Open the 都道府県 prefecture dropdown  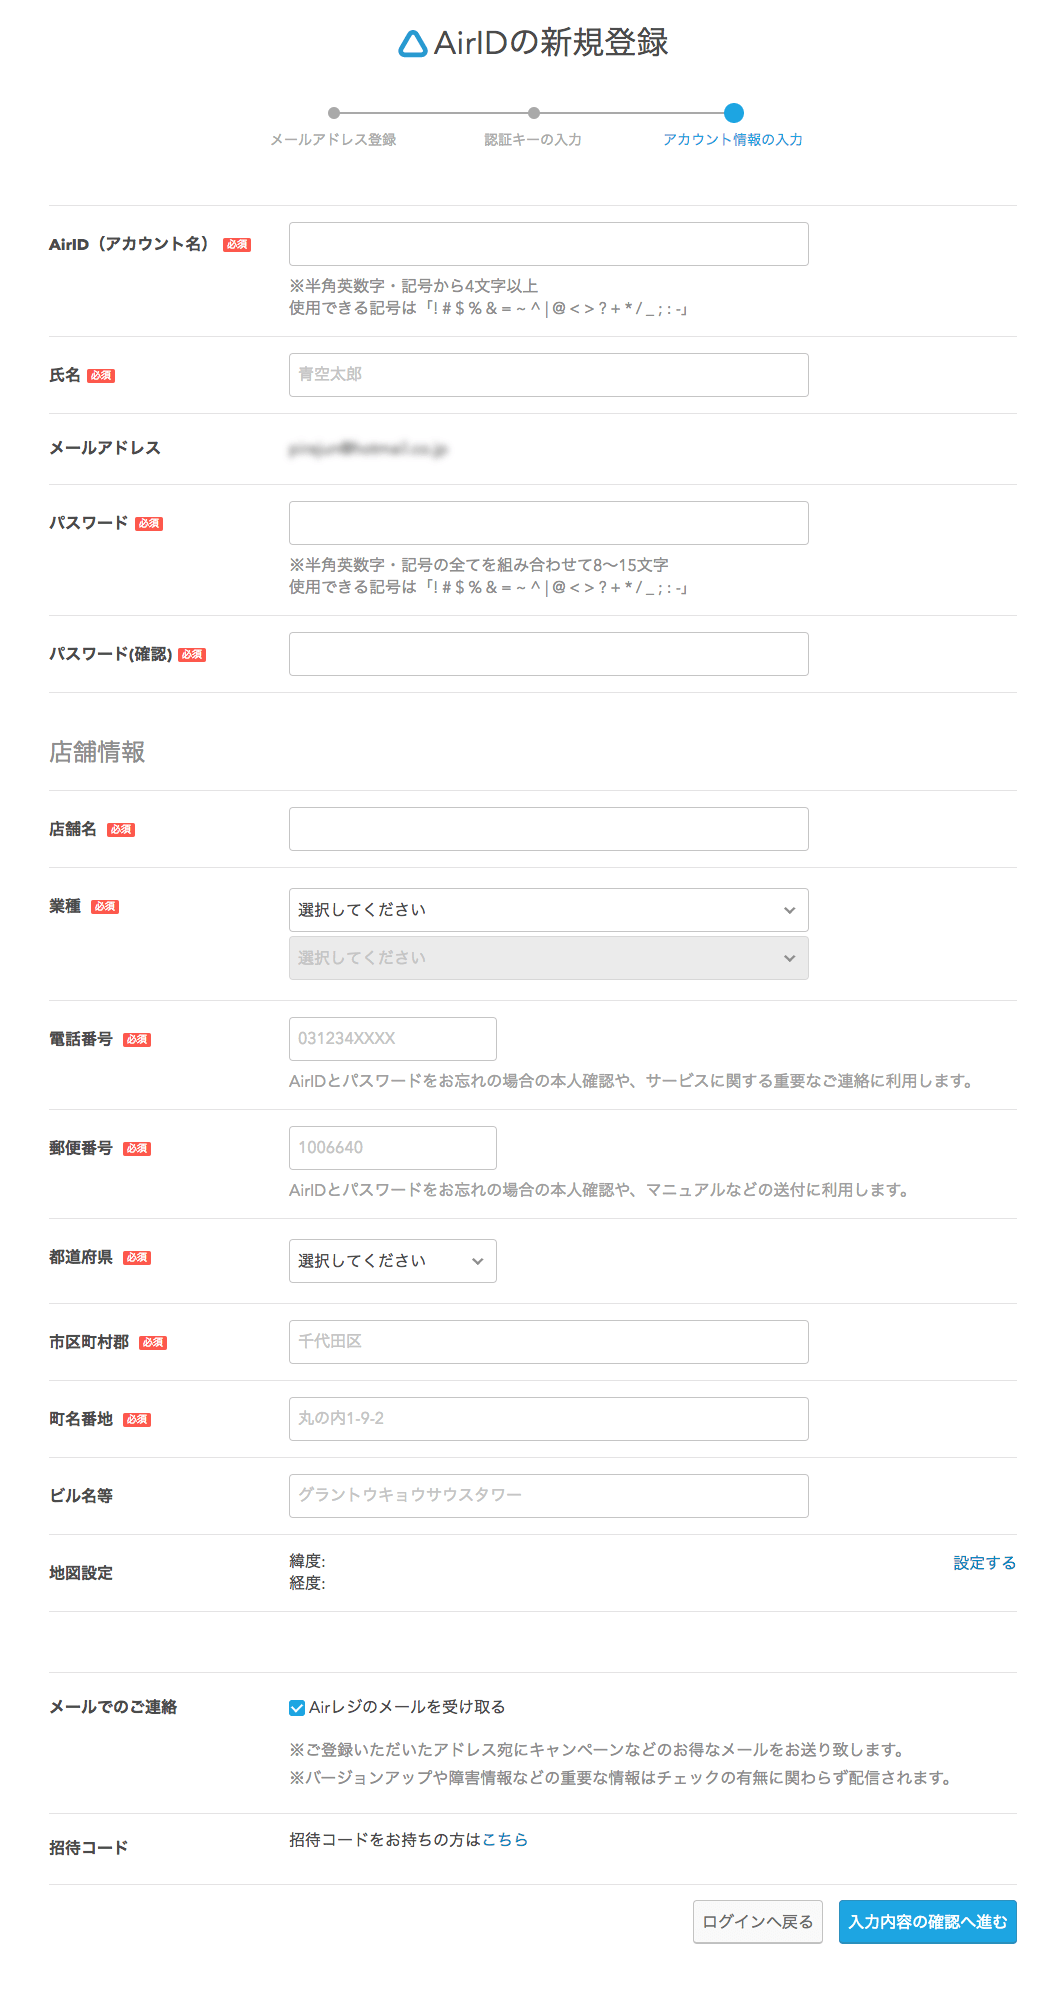tap(393, 1261)
